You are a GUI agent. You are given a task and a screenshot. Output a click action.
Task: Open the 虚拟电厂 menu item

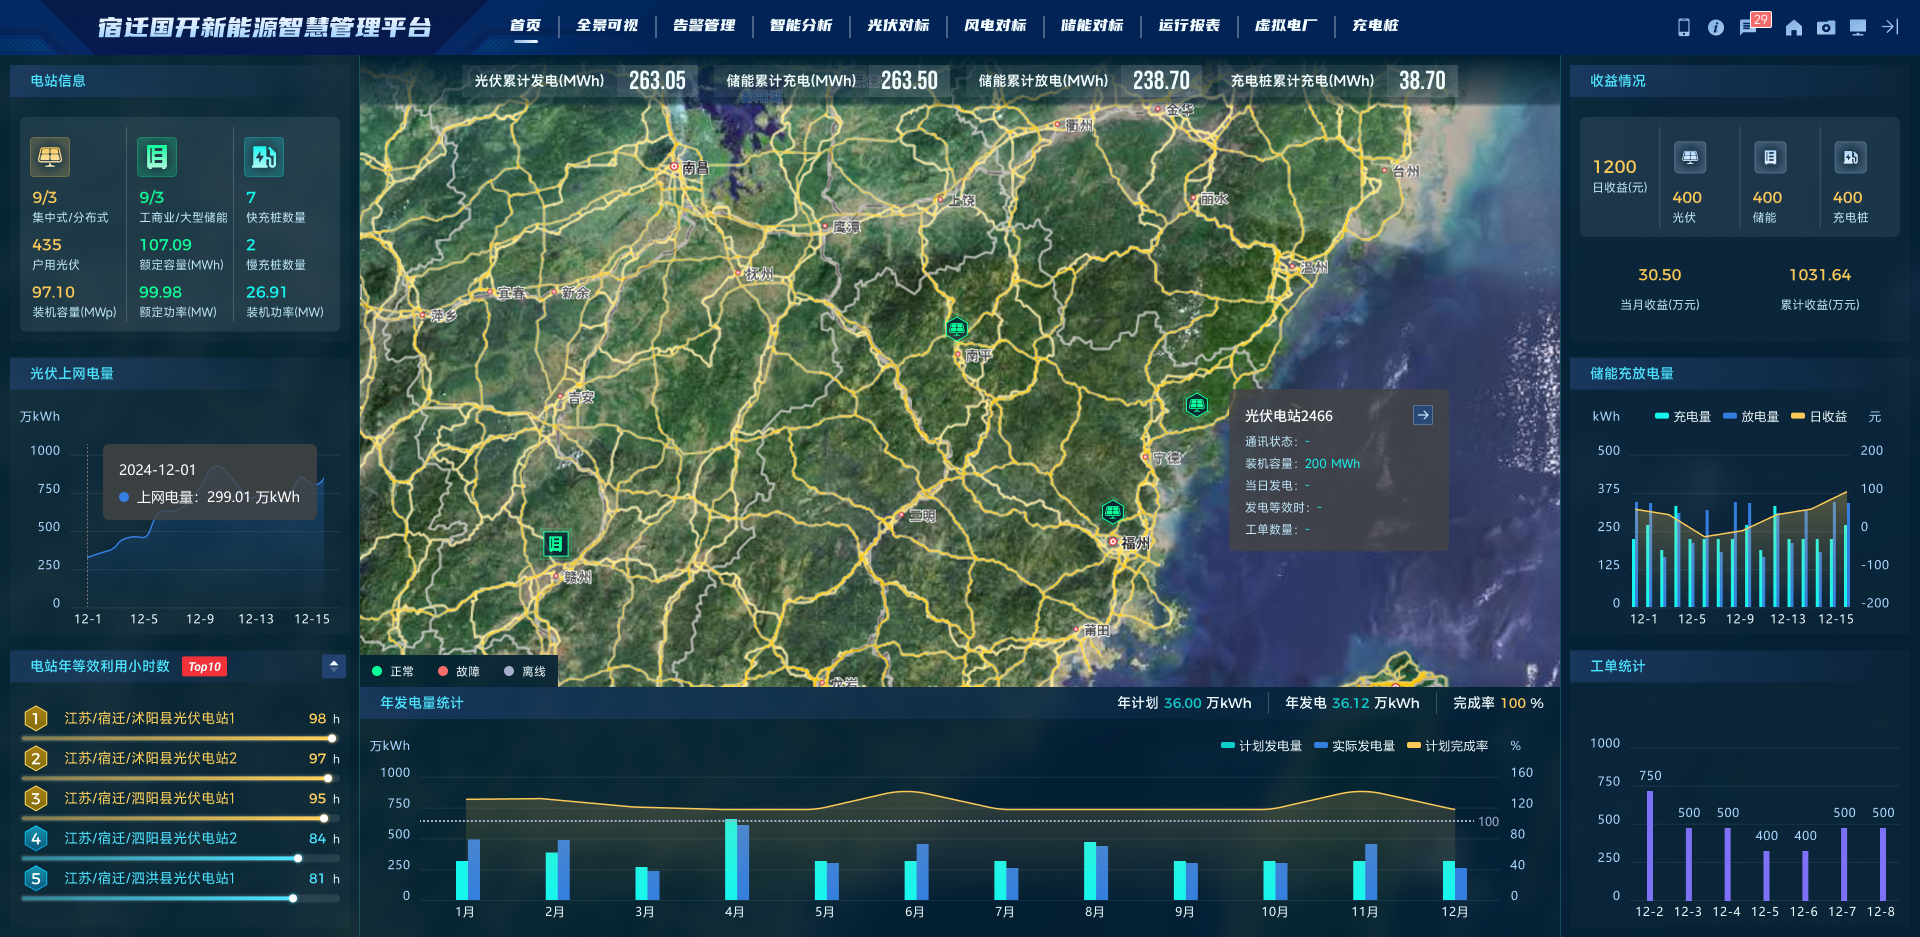1286,26
